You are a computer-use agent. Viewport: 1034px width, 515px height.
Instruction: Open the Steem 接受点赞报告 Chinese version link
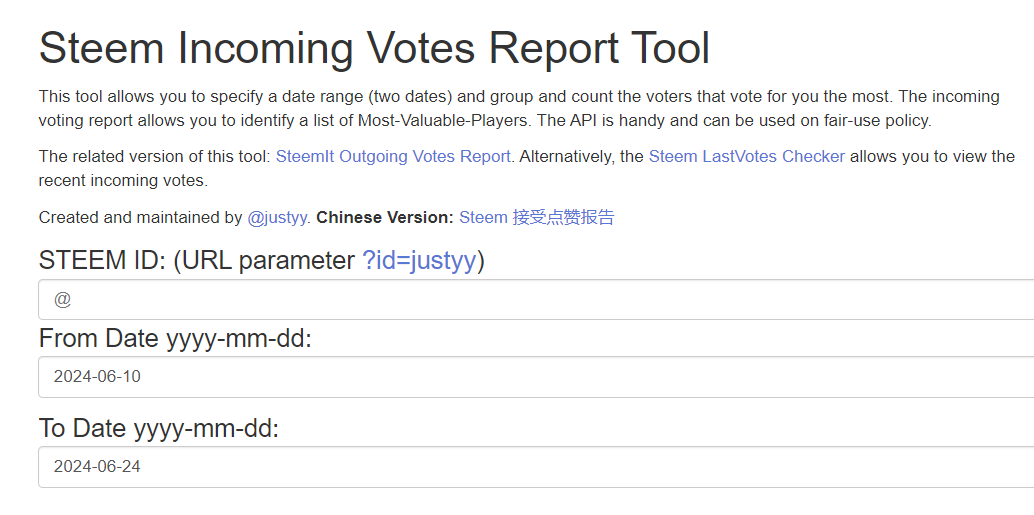(536, 218)
